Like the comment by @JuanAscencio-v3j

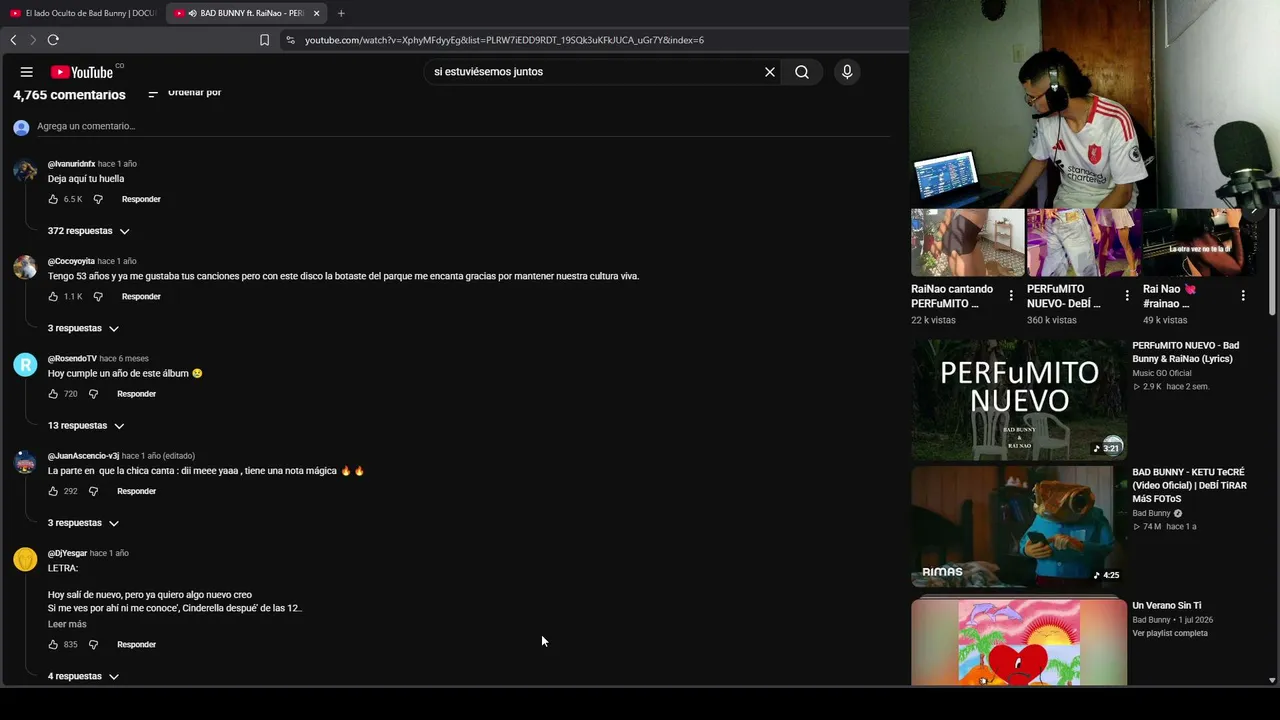(x=53, y=491)
